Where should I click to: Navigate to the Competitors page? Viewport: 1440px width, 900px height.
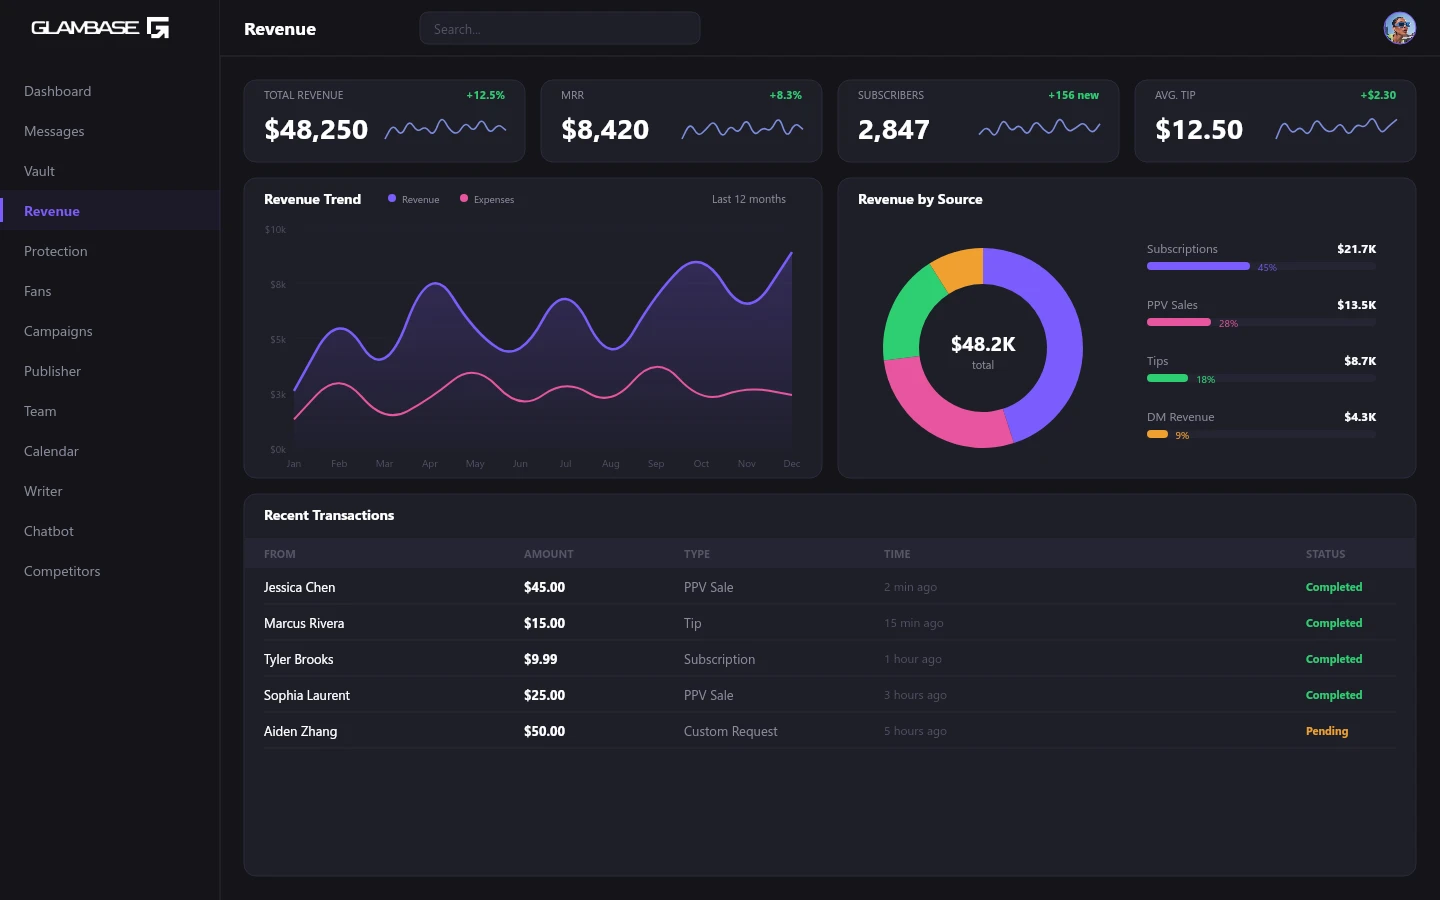[62, 571]
